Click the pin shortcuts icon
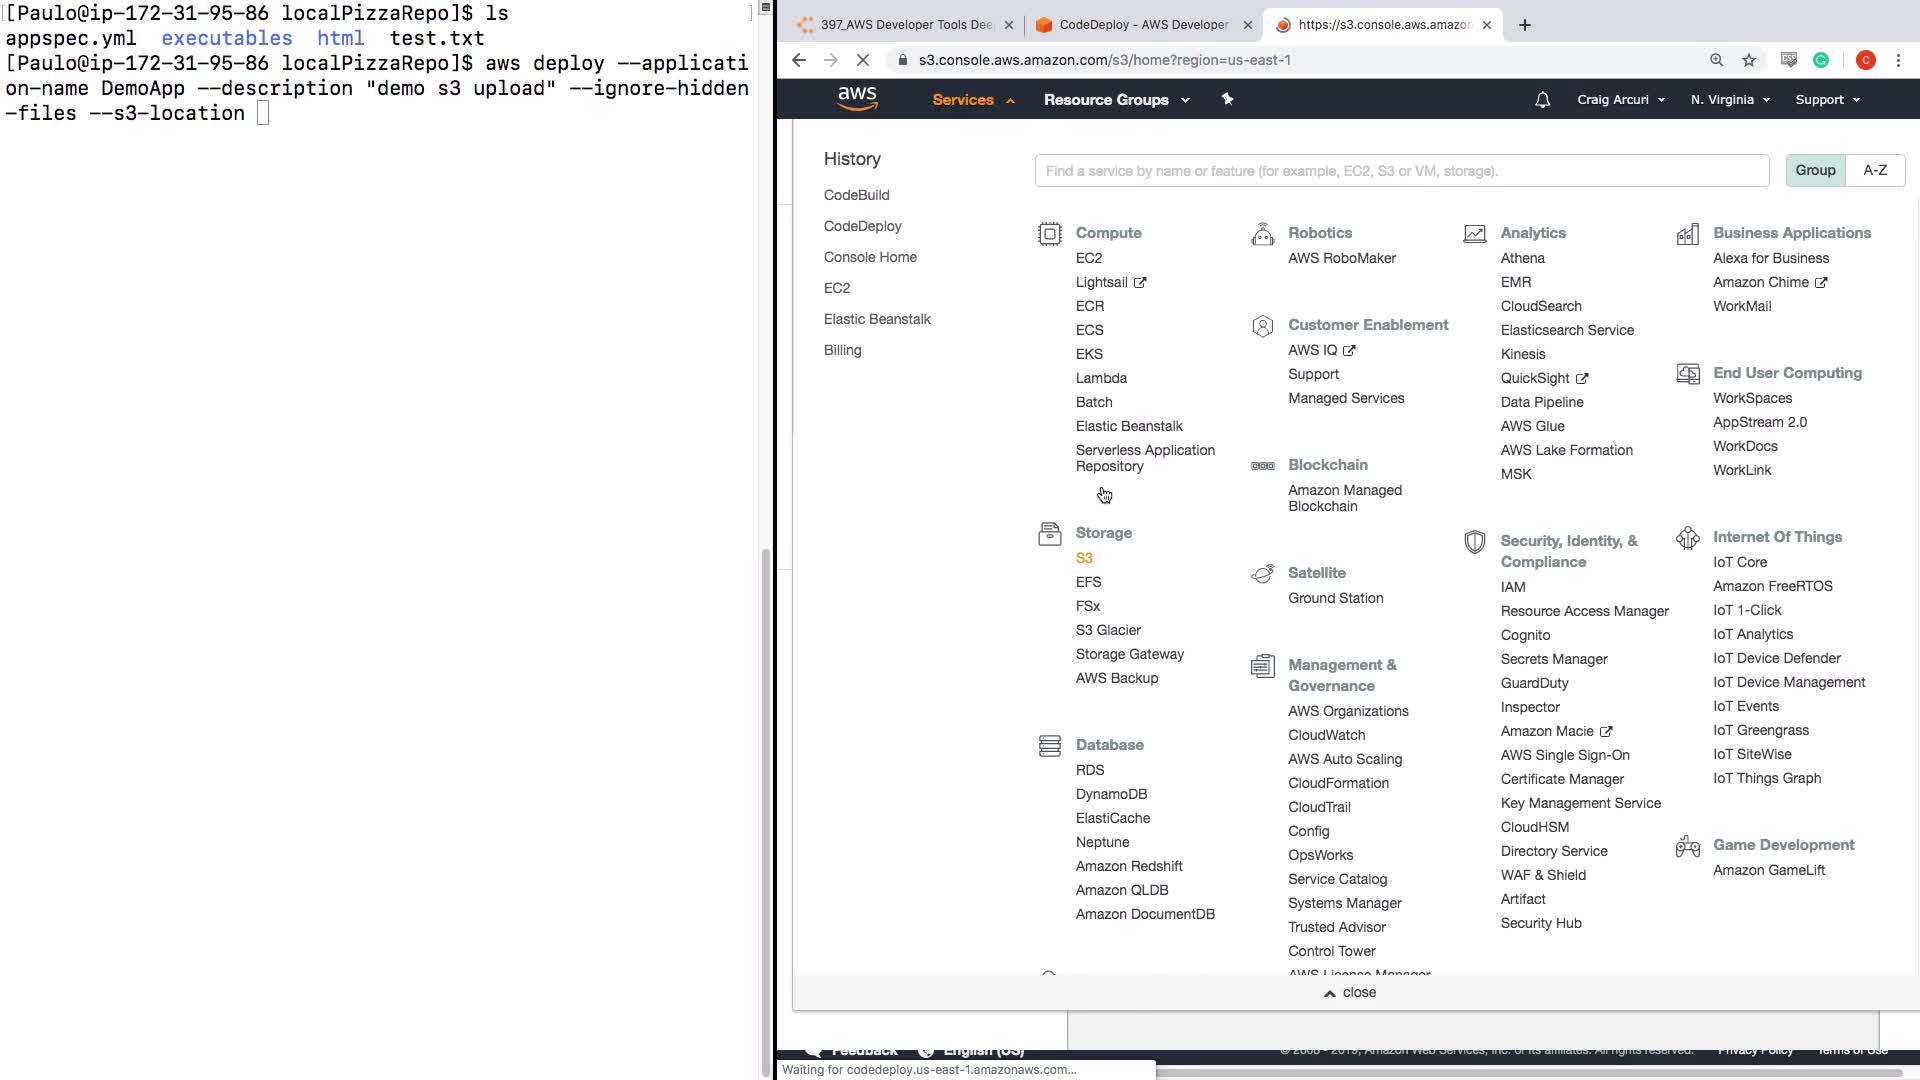Screen dimensions: 1920x1080 click(x=1227, y=99)
